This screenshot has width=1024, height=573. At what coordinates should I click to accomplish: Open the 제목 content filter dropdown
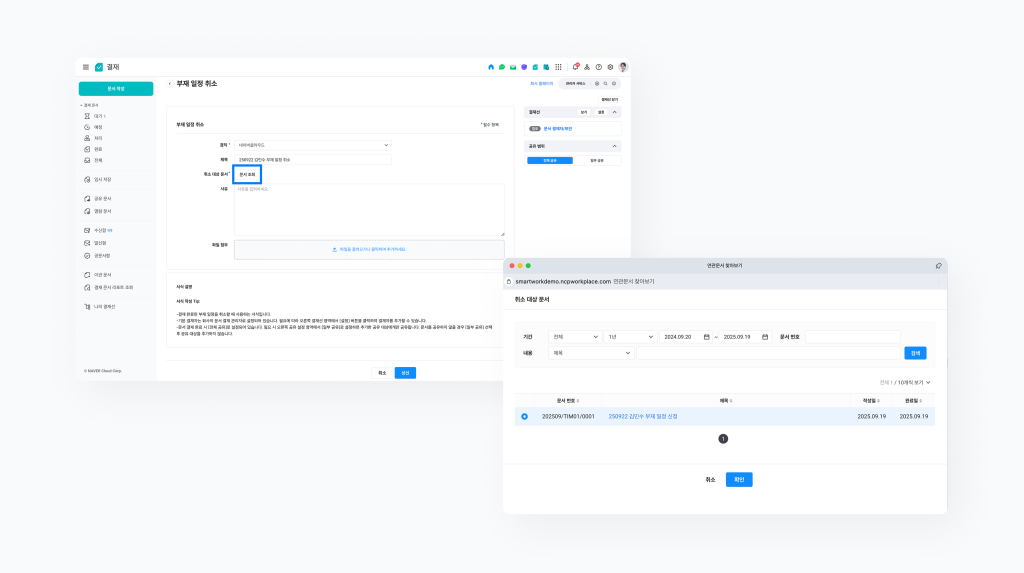click(591, 353)
